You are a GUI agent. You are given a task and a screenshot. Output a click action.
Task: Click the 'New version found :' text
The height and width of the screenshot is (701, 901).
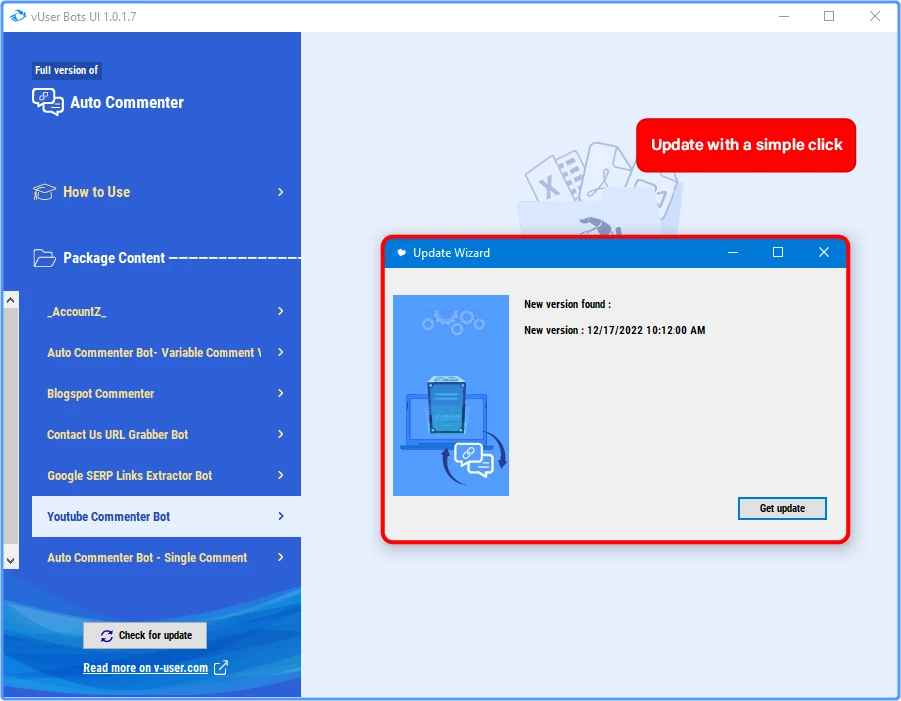click(567, 305)
